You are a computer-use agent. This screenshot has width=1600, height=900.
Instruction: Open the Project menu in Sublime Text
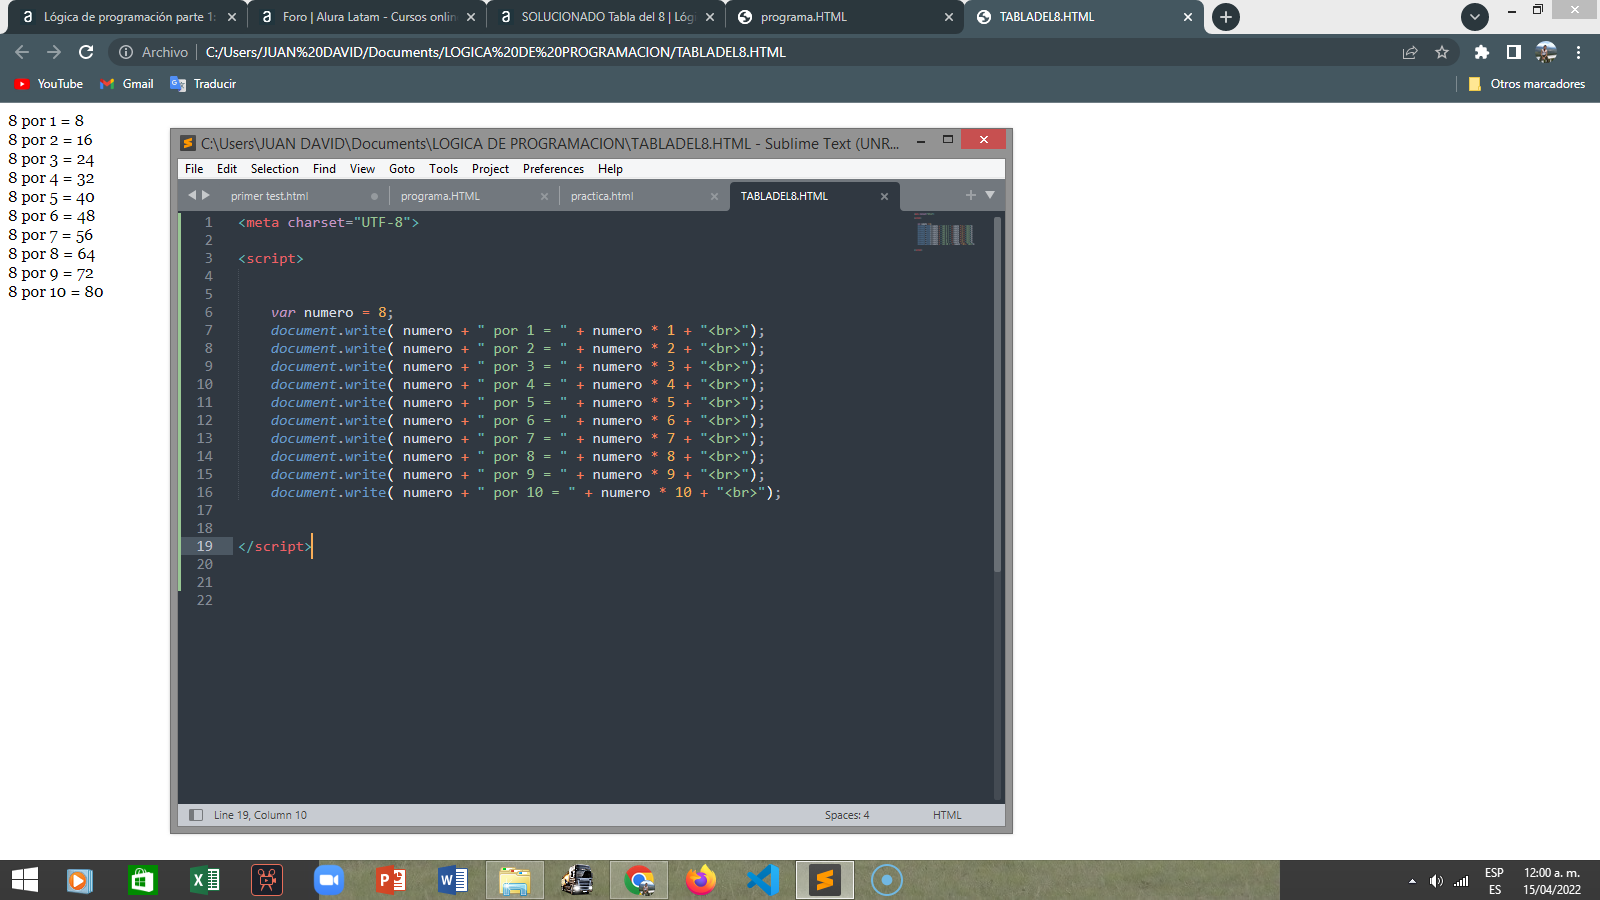click(490, 169)
